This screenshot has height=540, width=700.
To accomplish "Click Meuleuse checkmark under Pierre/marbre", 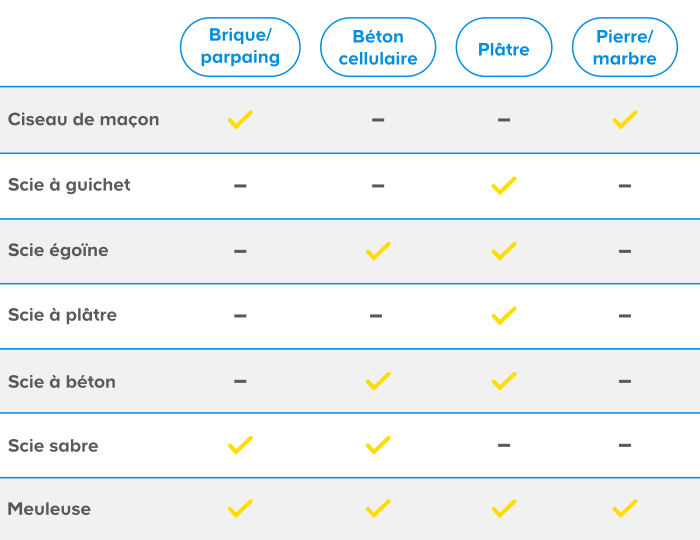I will coord(625,509).
